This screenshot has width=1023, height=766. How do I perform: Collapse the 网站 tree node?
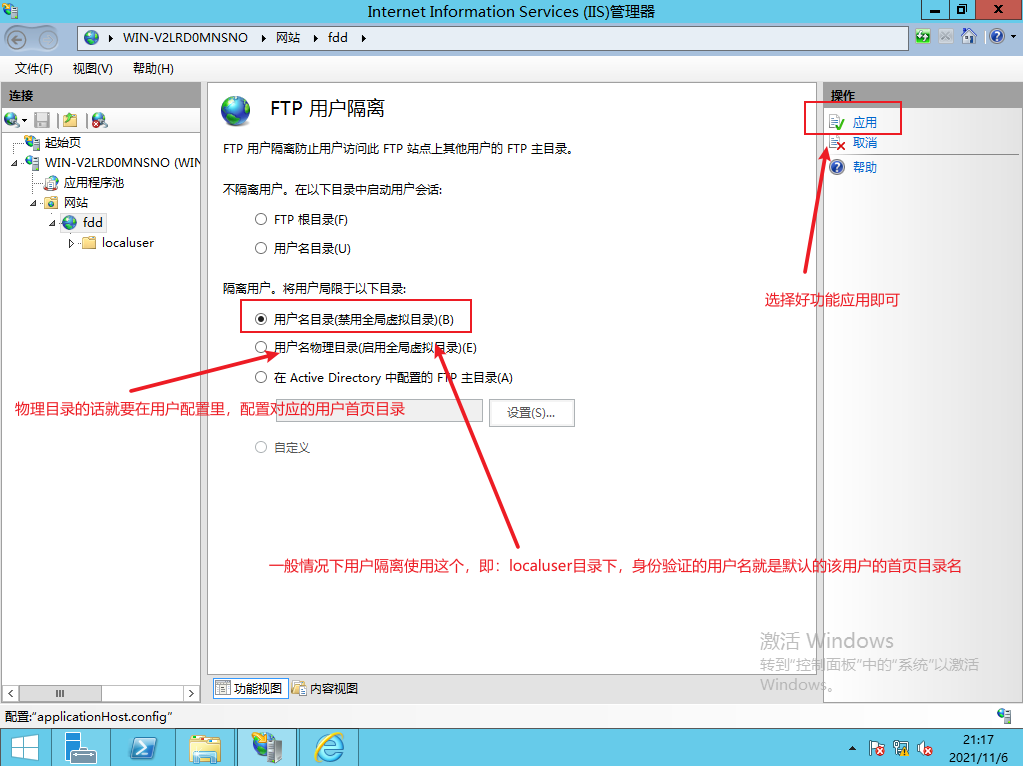33,204
